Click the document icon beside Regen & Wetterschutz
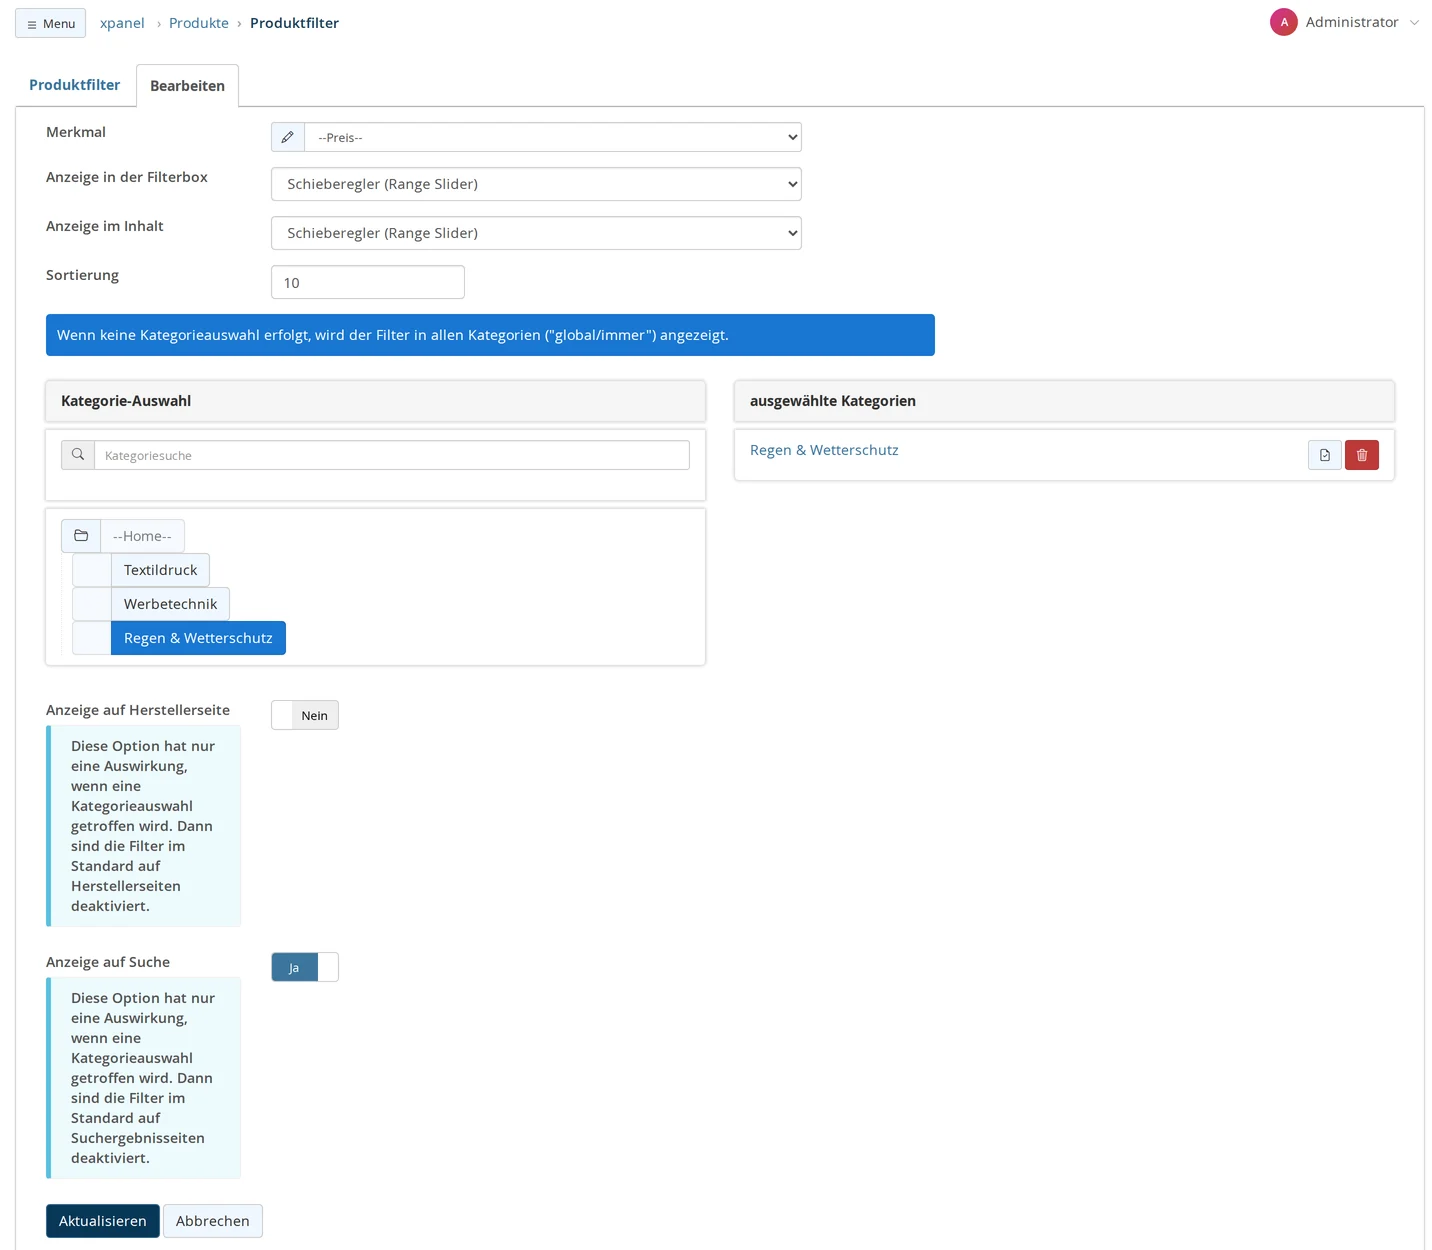1432x1250 pixels. pyautogui.click(x=1325, y=455)
